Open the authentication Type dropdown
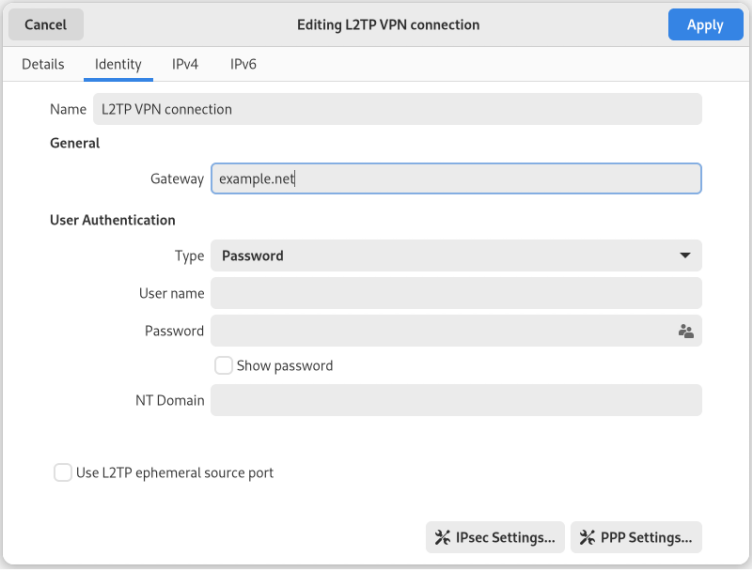Viewport: 752px width, 571px height. (x=456, y=256)
